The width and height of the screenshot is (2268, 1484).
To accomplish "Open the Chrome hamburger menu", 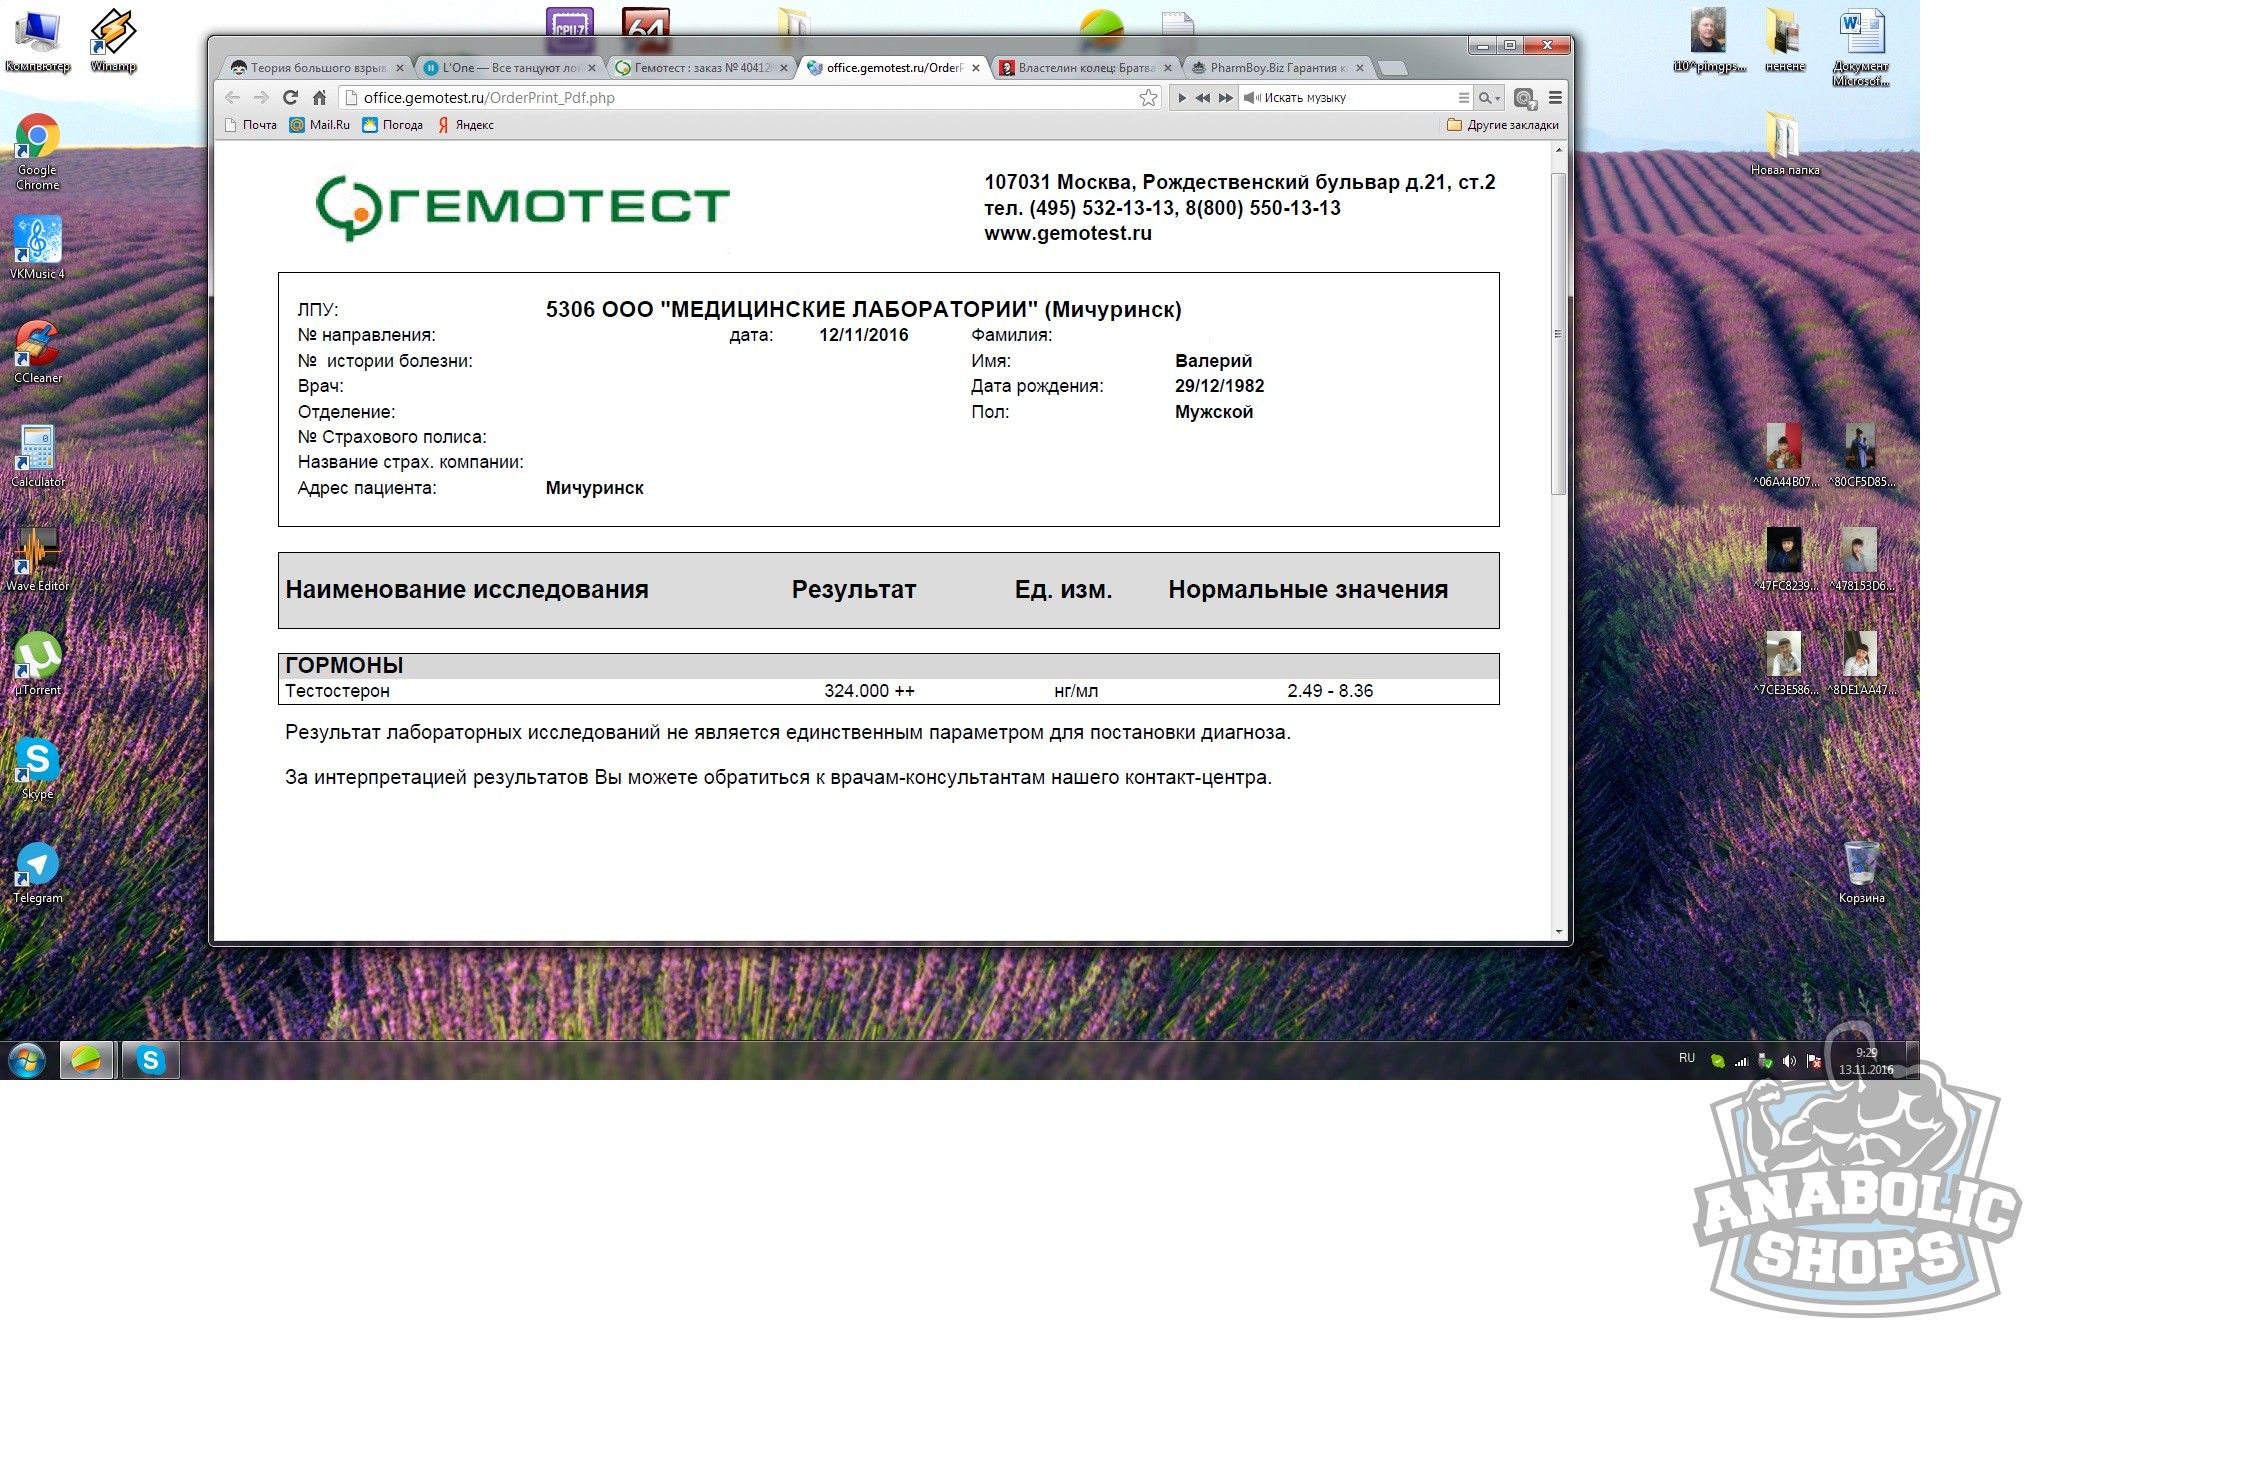I will (x=1554, y=97).
